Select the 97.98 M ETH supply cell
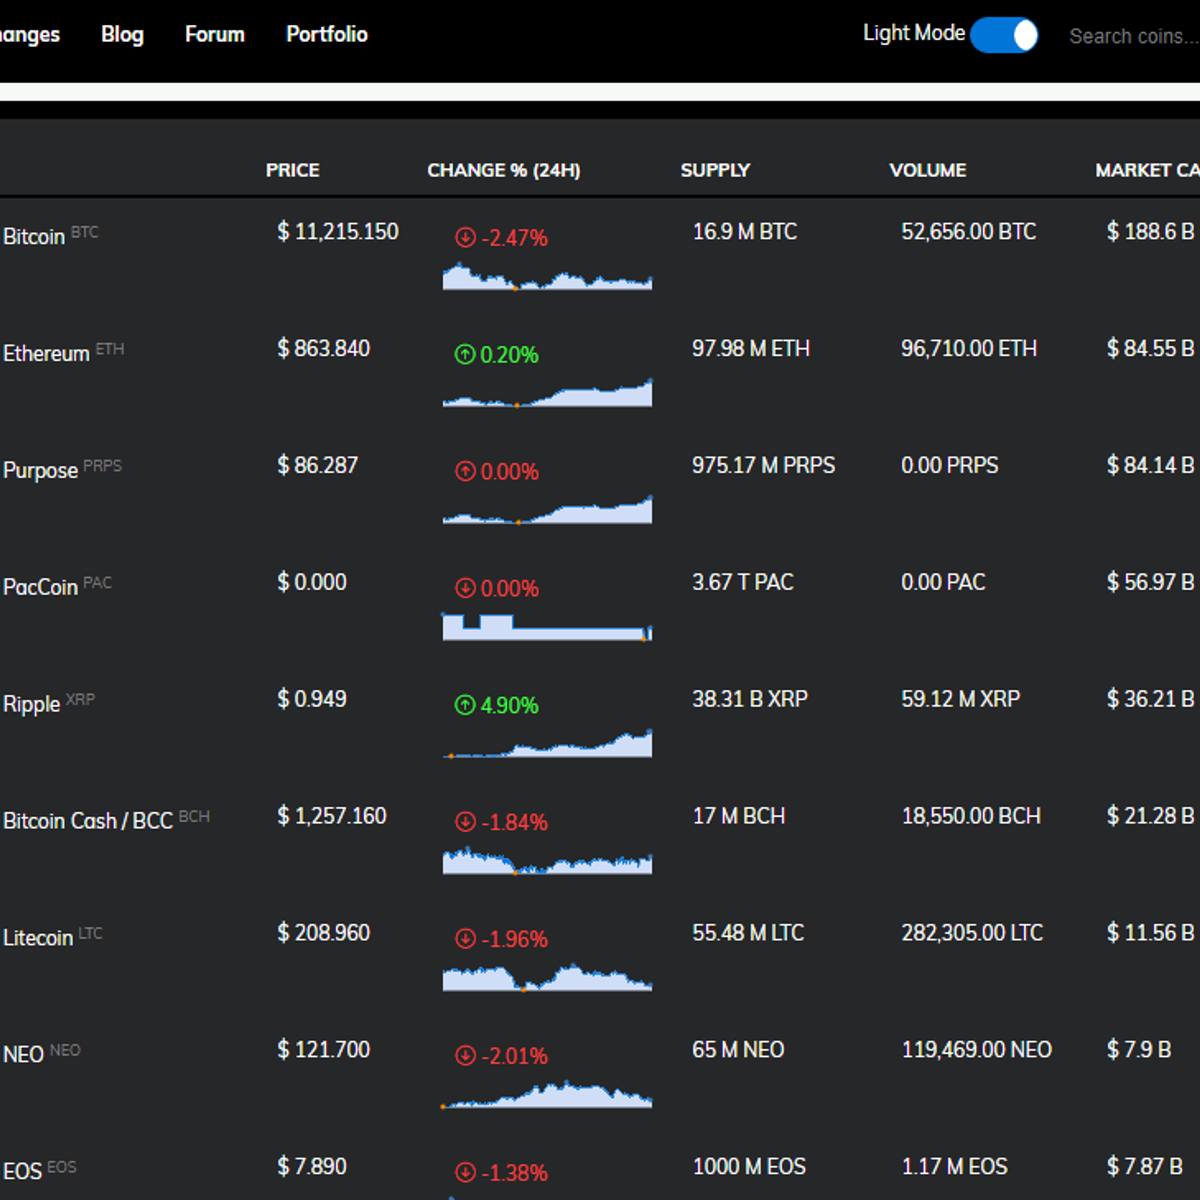1200x1200 pixels. (751, 349)
